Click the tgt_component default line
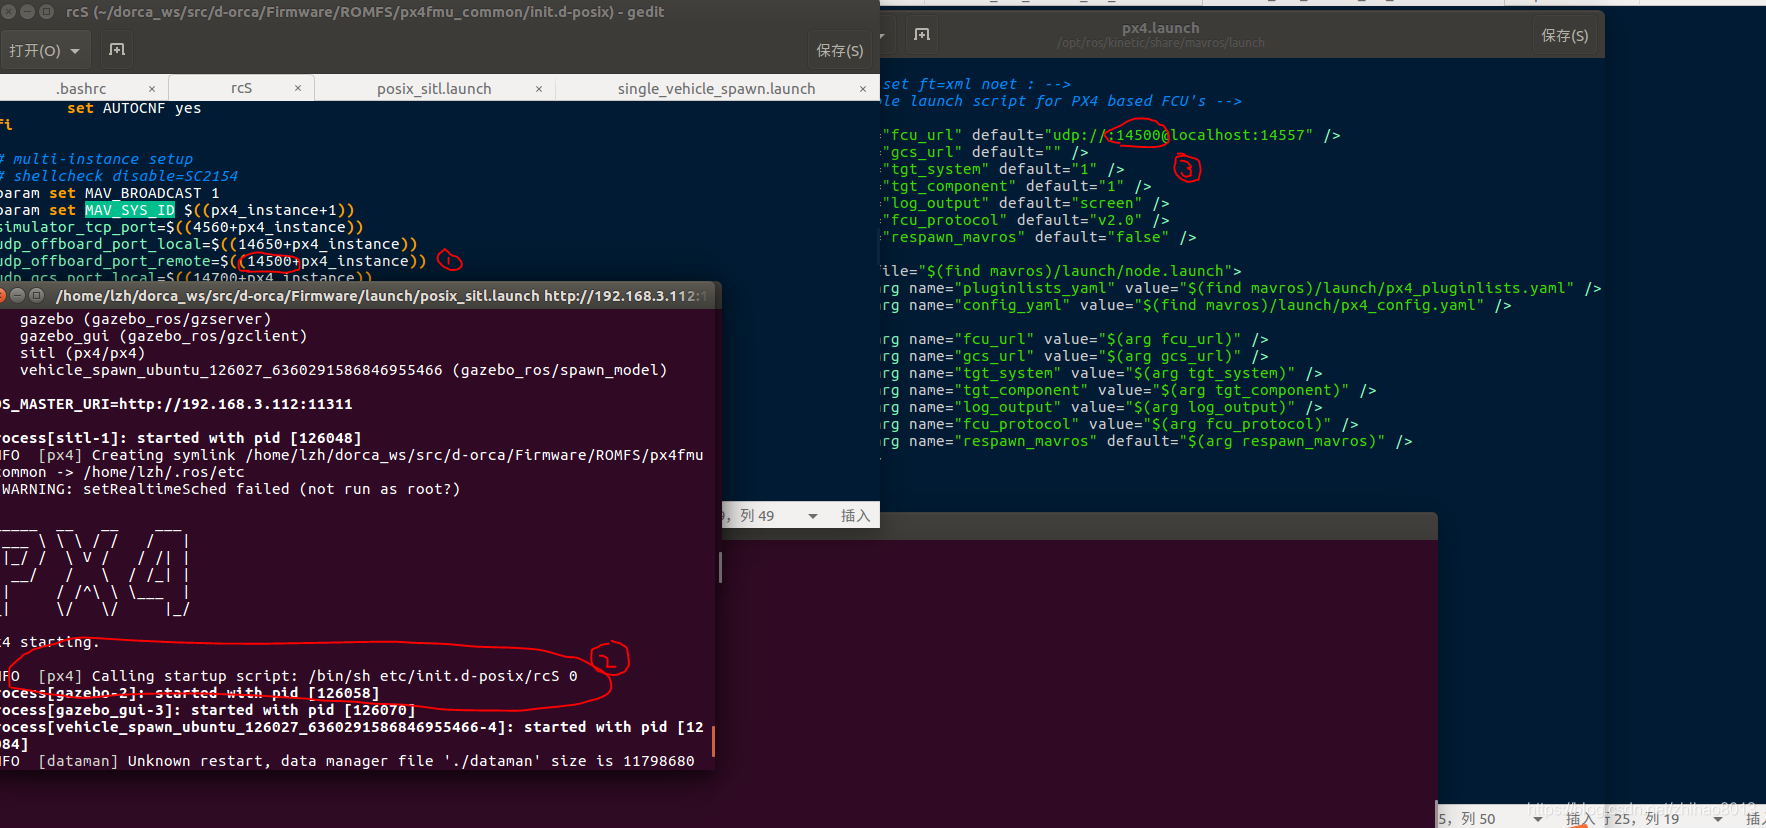This screenshot has height=828, width=1766. (x=1017, y=186)
